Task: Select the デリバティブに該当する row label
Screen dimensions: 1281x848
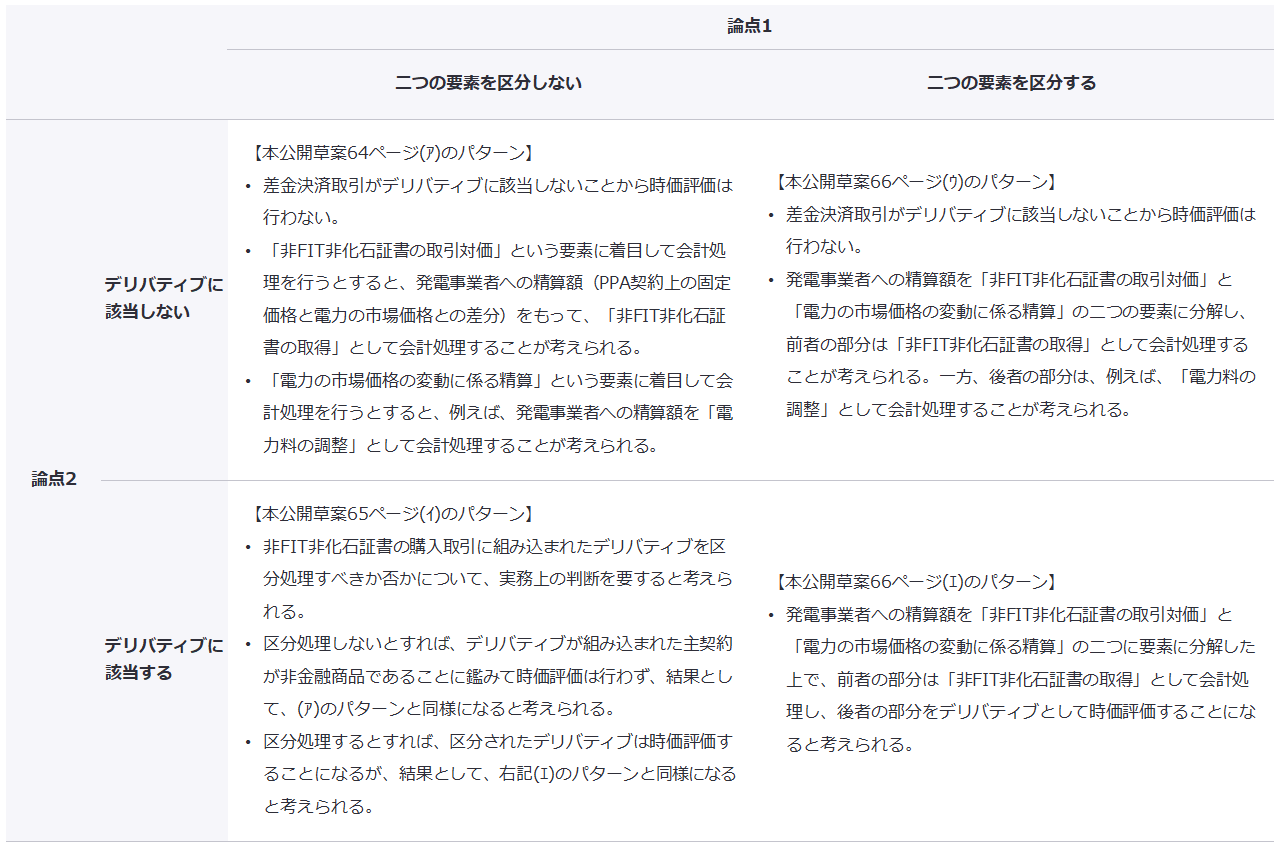Action: pyautogui.click(x=163, y=659)
